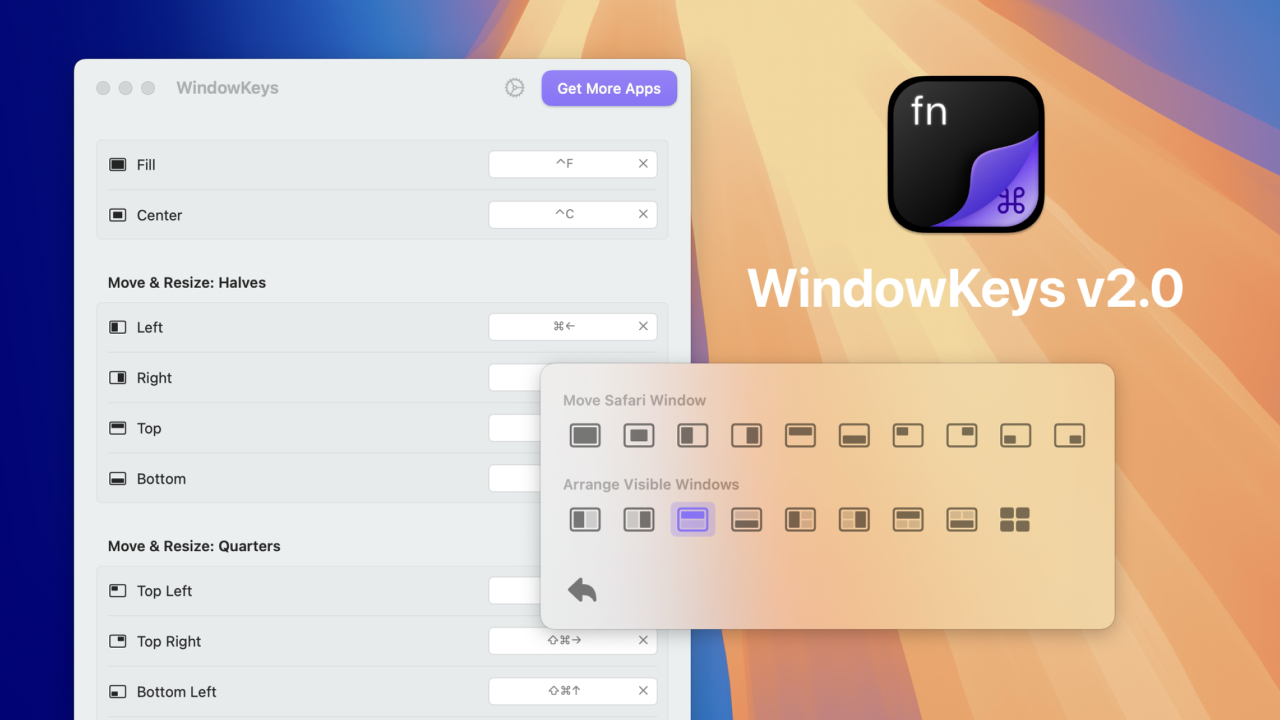
Task: Click the Fill row icon in WindowKeys list
Action: (118, 164)
